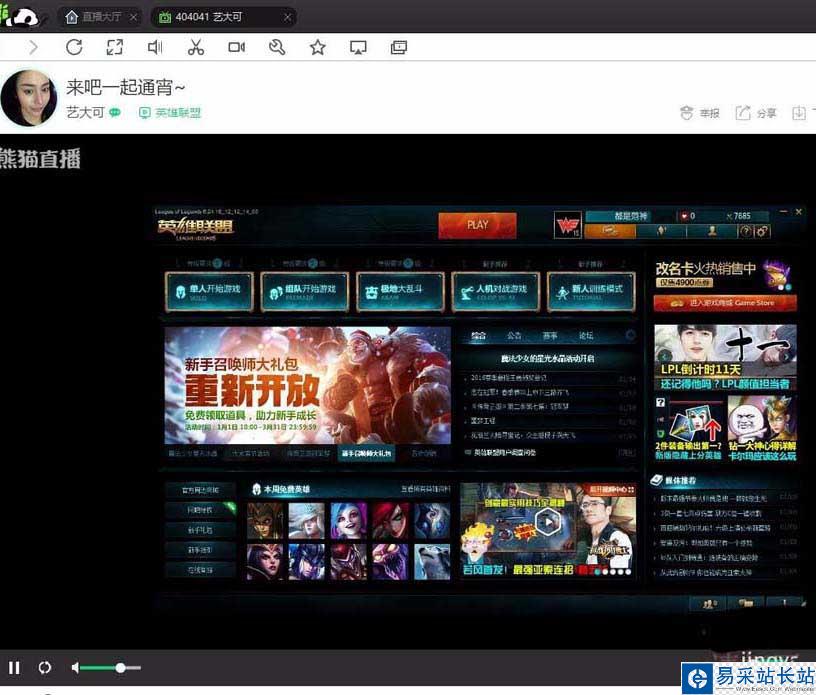This screenshot has width=816, height=695.
Task: Click the 英雄联盟用户调查问卷 link
Action: 504,452
